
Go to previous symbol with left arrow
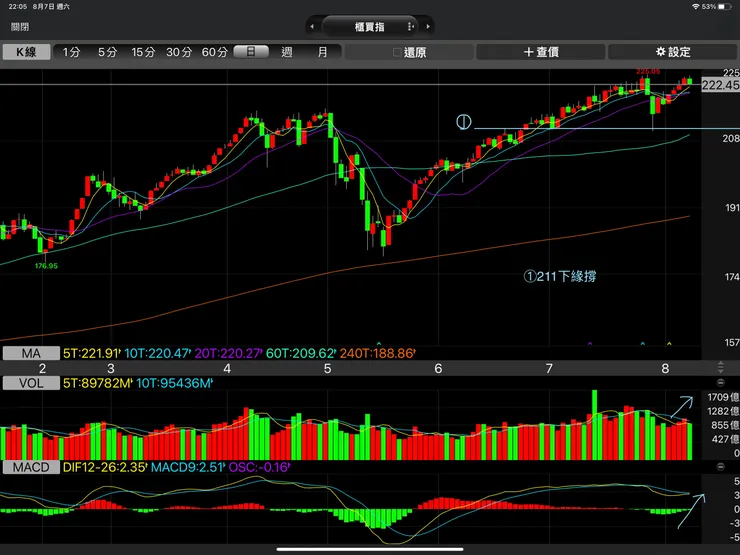tap(311, 27)
